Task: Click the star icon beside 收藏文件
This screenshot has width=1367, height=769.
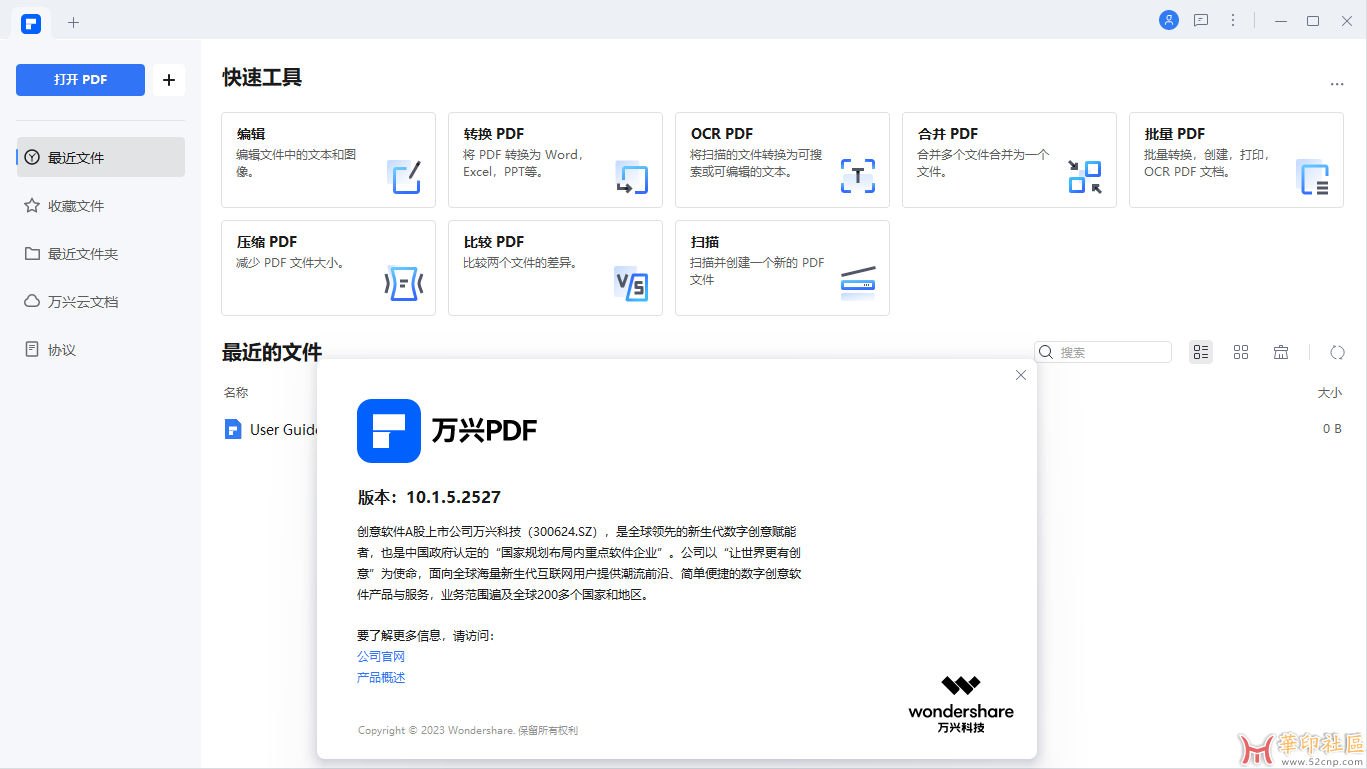Action: point(32,205)
